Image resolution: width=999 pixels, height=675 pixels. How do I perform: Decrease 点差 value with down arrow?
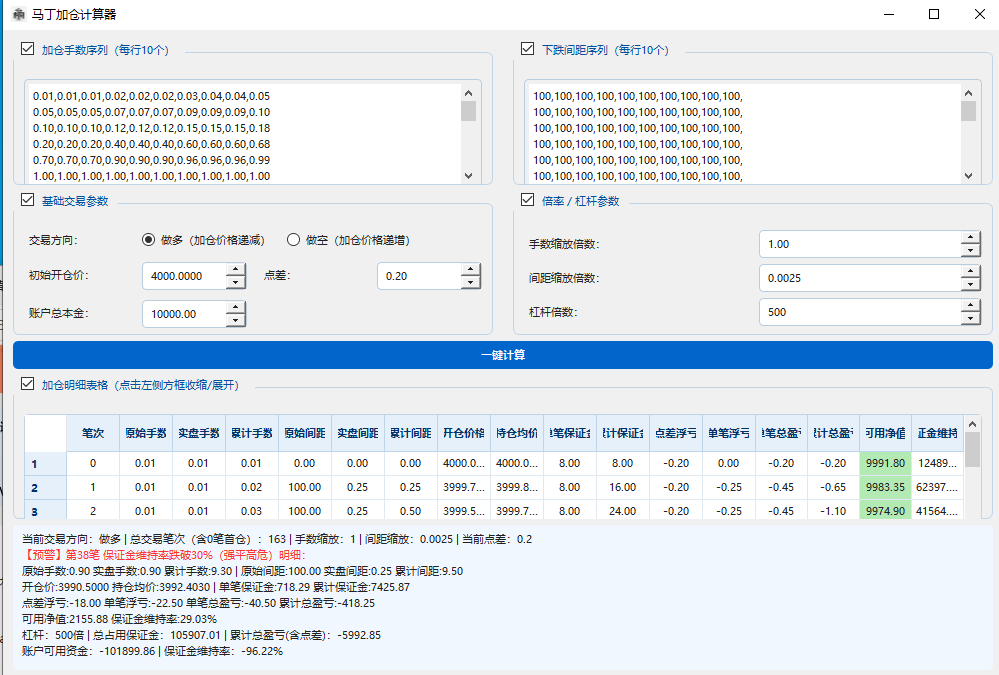click(x=471, y=282)
